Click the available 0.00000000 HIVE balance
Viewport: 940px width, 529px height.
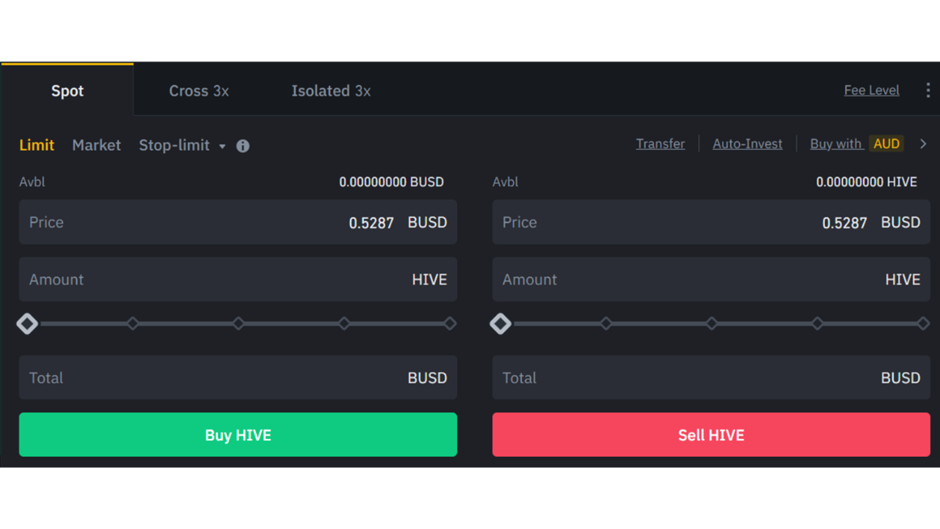point(866,182)
